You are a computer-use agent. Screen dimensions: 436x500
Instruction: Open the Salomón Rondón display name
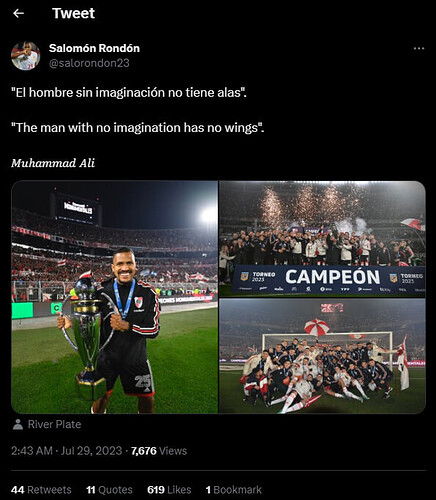pos(94,48)
